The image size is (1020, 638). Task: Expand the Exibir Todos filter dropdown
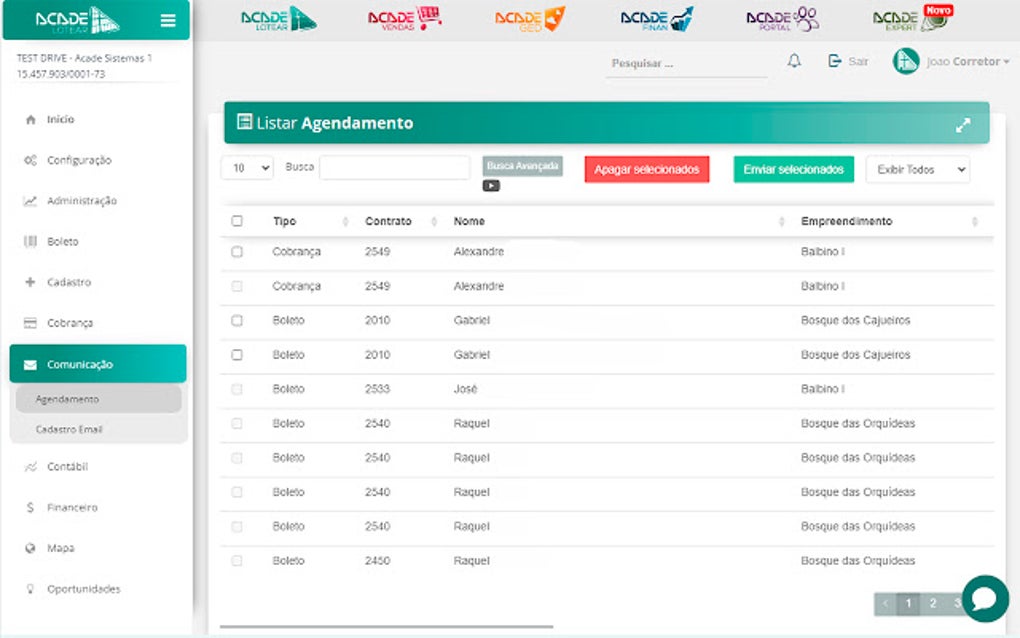[918, 169]
